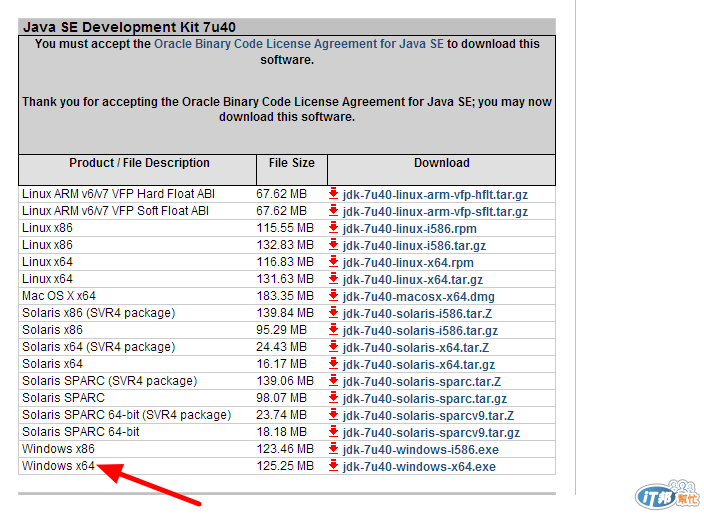This screenshot has width=704, height=516.
Task: Click "Solaris SPARC (SVR4 package)" text
Action: 110,381
